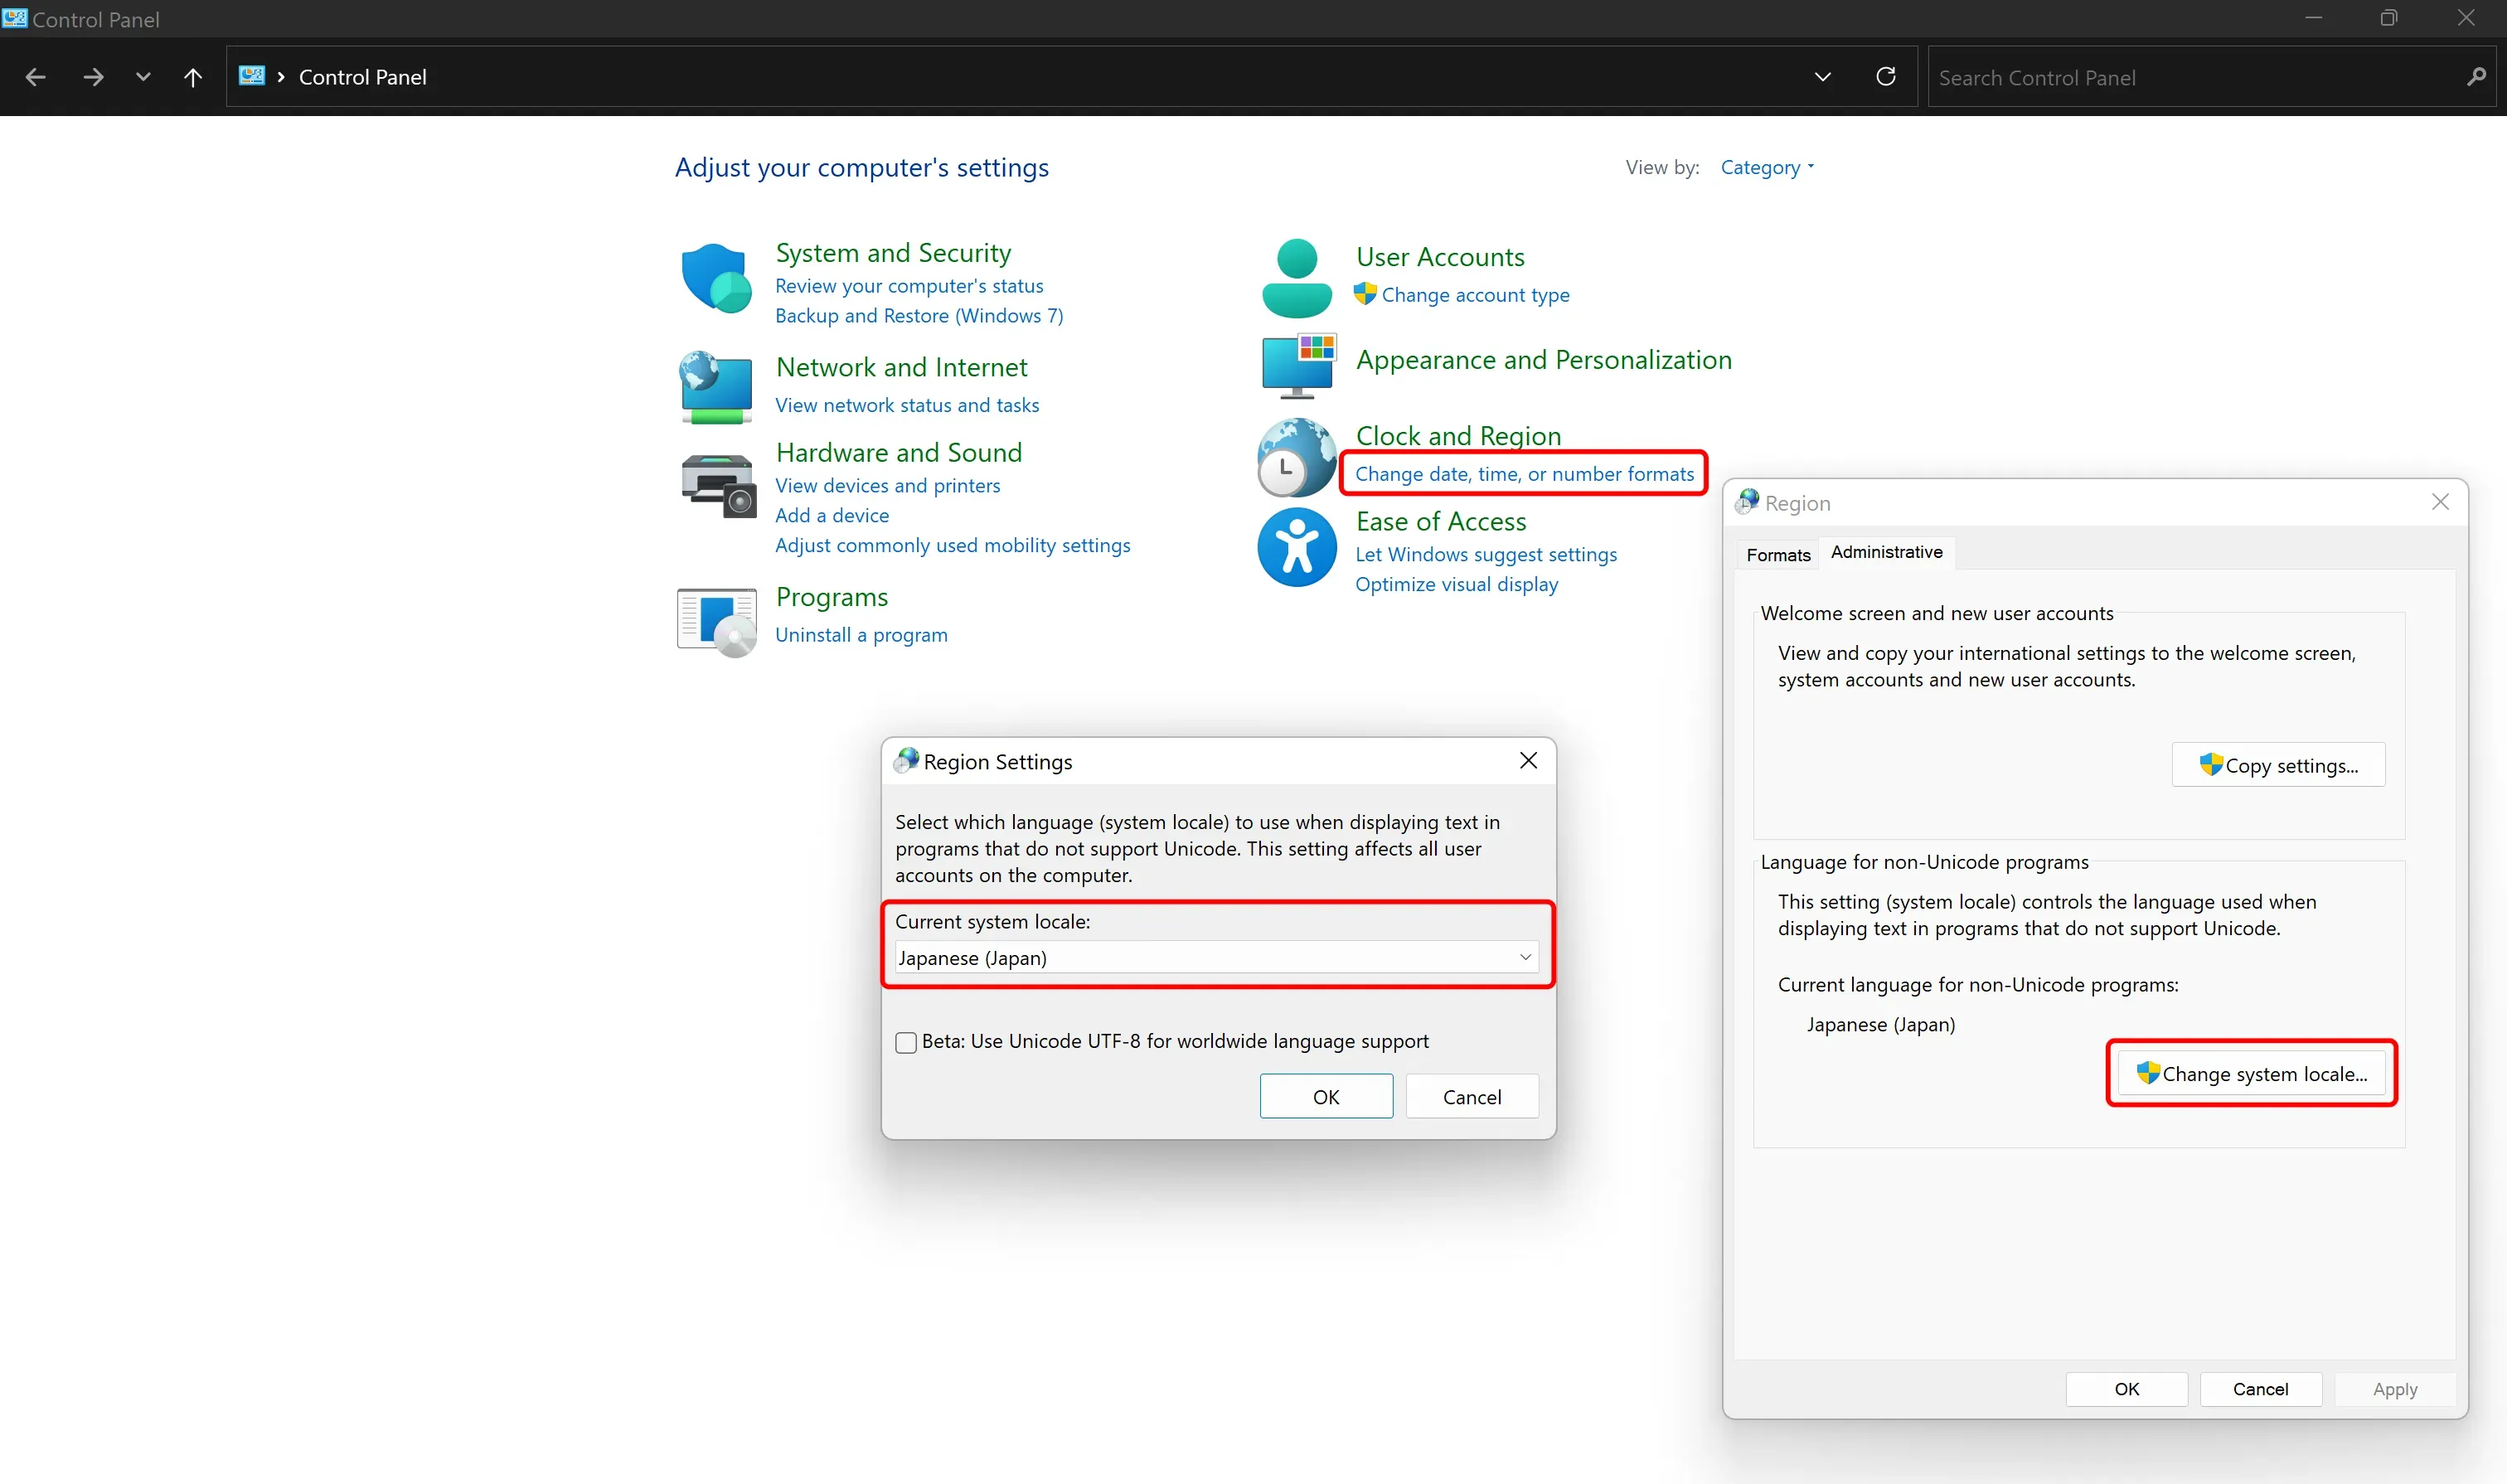The image size is (2507, 1484).
Task: Click the Programs icon
Action: [716, 622]
